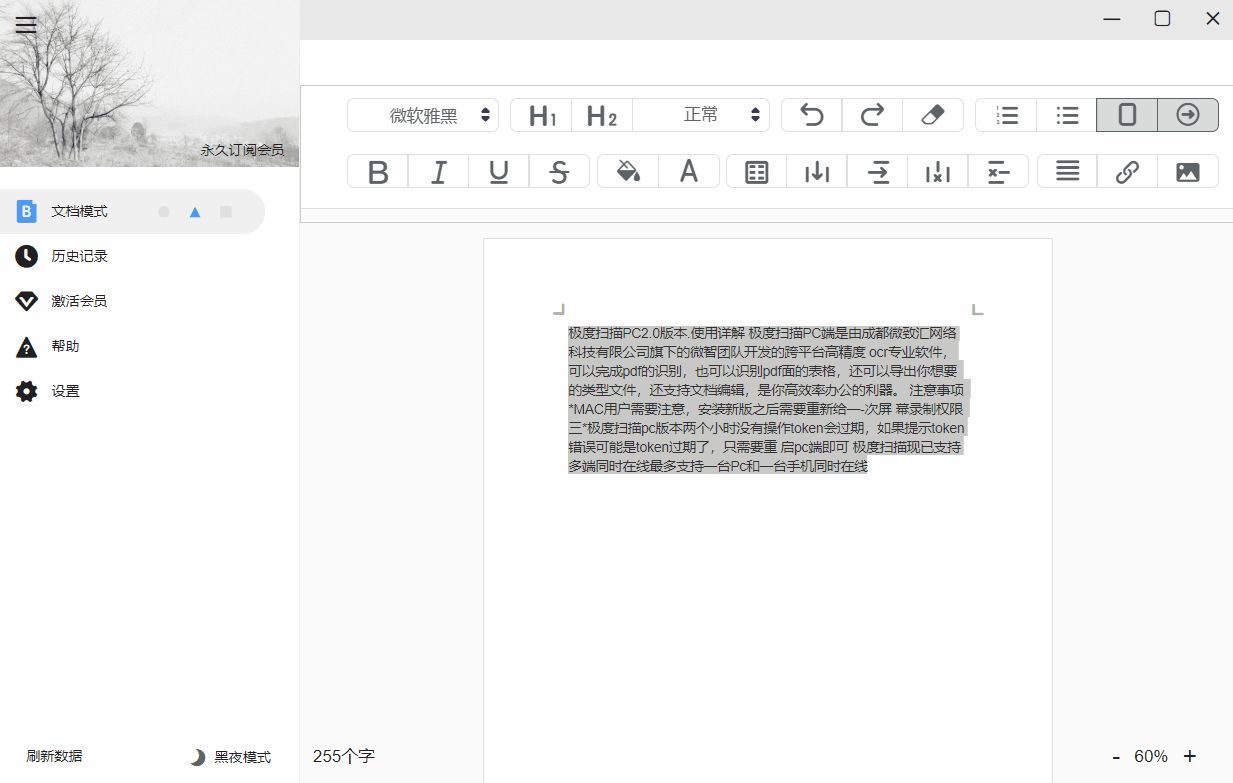Toggle the bullet list format
1233x783 pixels.
[x=1066, y=115]
